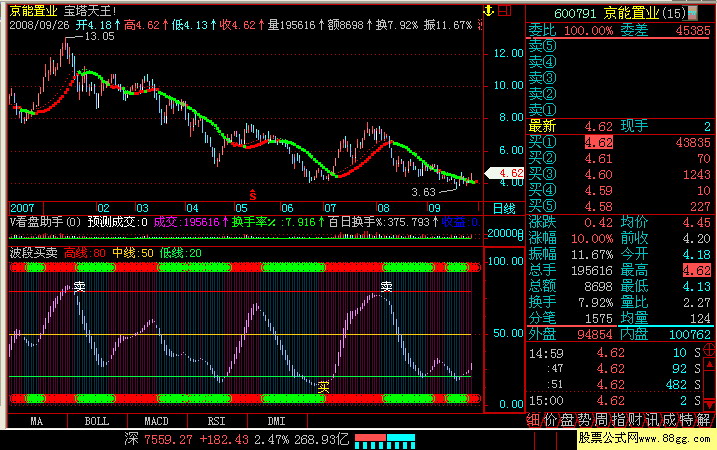
Task: Click the 波段买卖 indicator name
Action: (33, 253)
